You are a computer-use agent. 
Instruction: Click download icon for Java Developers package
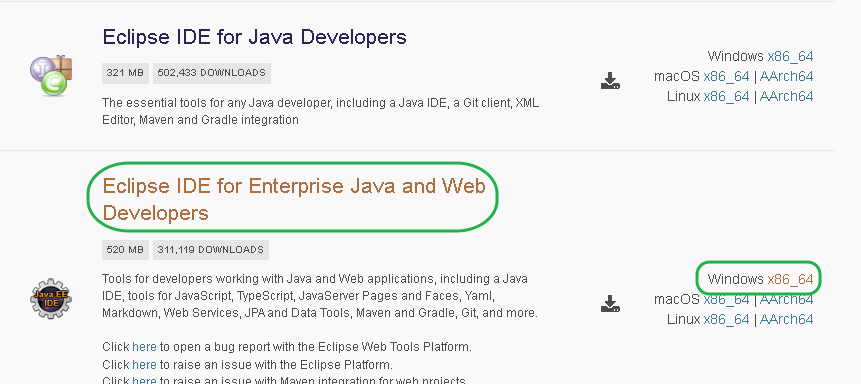click(x=610, y=81)
